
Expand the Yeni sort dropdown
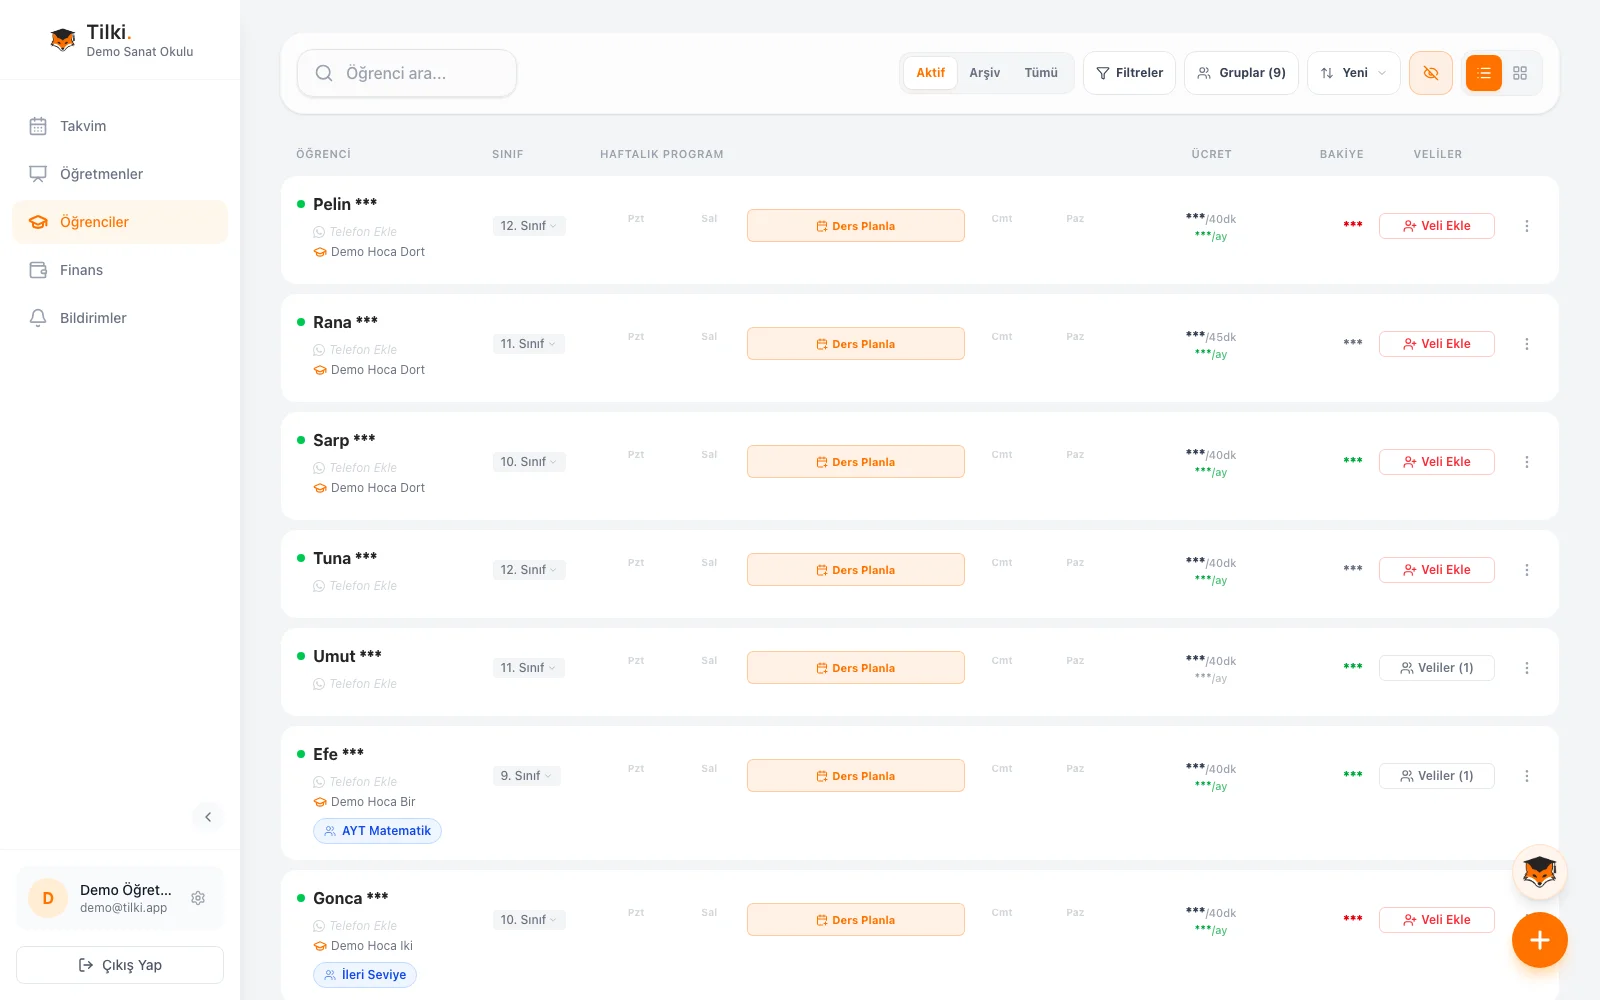pyautogui.click(x=1353, y=73)
